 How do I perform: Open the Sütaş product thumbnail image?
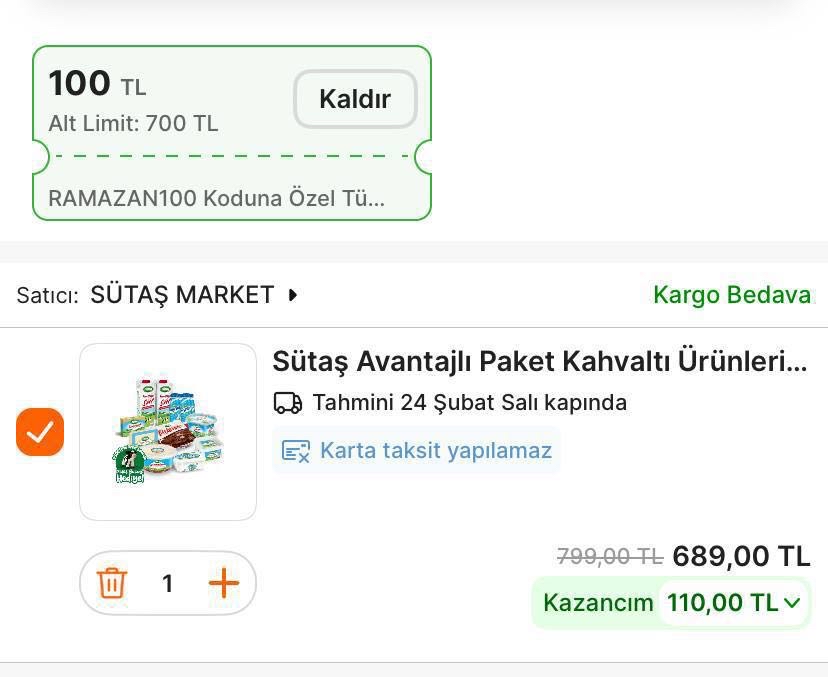[168, 432]
